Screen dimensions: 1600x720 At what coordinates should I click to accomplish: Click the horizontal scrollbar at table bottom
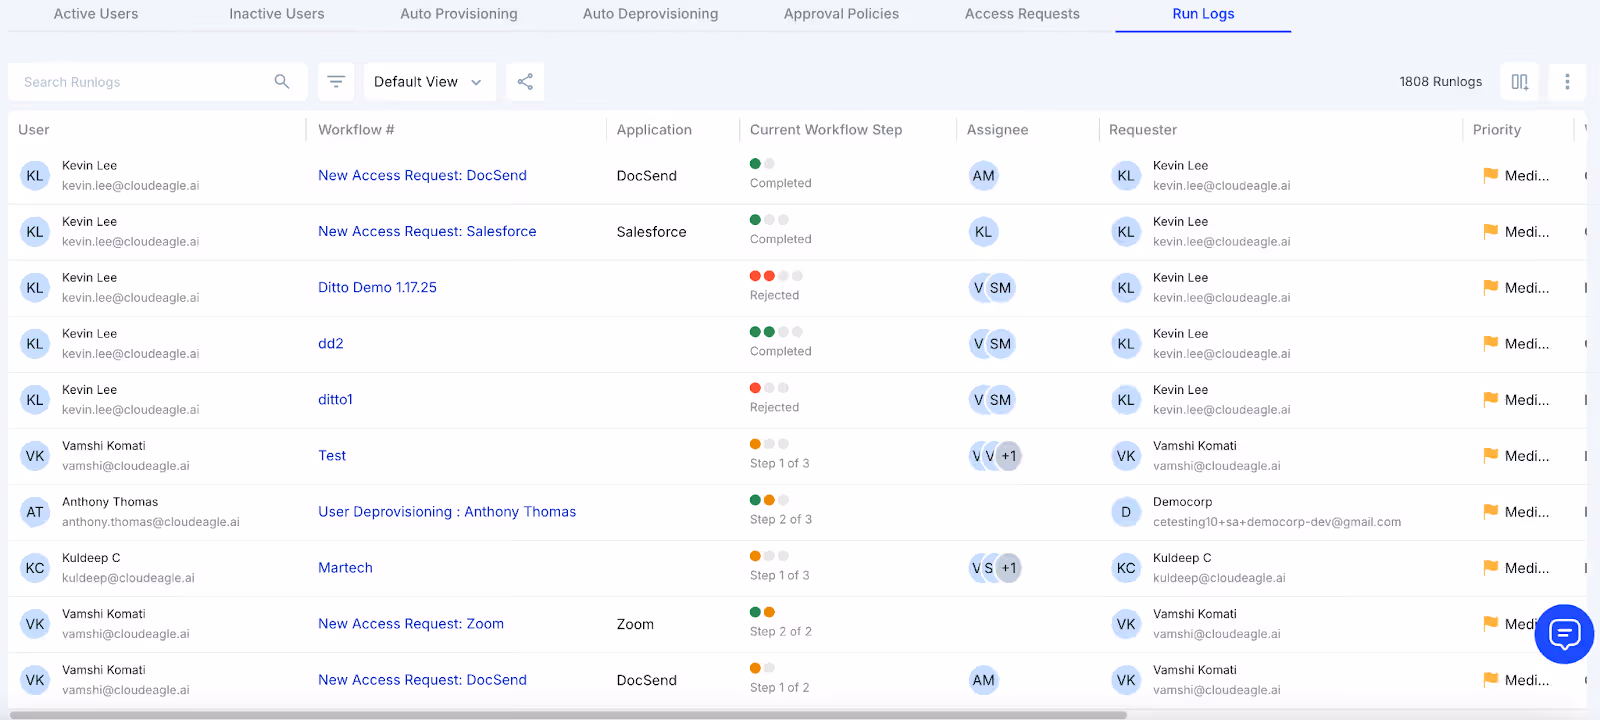[x=568, y=715]
